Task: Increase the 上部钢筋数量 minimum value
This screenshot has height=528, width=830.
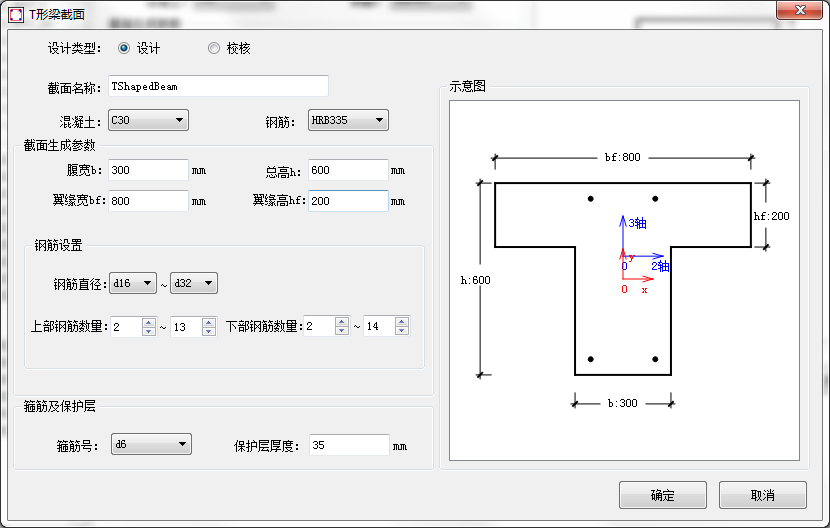Action: click(149, 322)
